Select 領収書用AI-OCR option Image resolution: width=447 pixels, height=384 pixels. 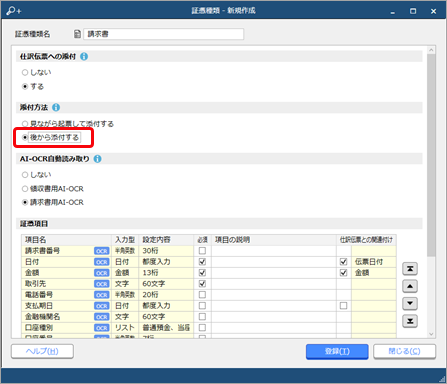(53, 189)
